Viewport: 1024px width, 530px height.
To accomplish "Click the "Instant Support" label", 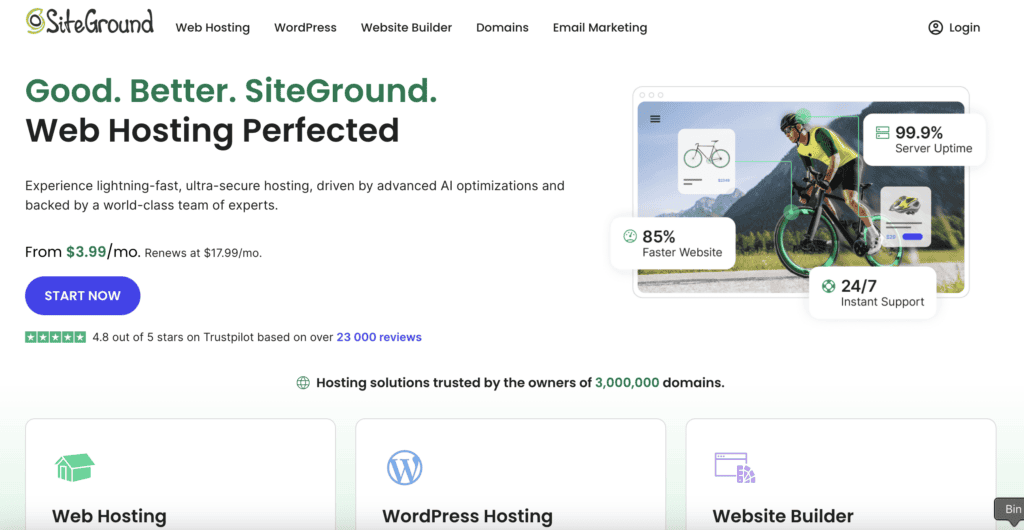I will 882,302.
